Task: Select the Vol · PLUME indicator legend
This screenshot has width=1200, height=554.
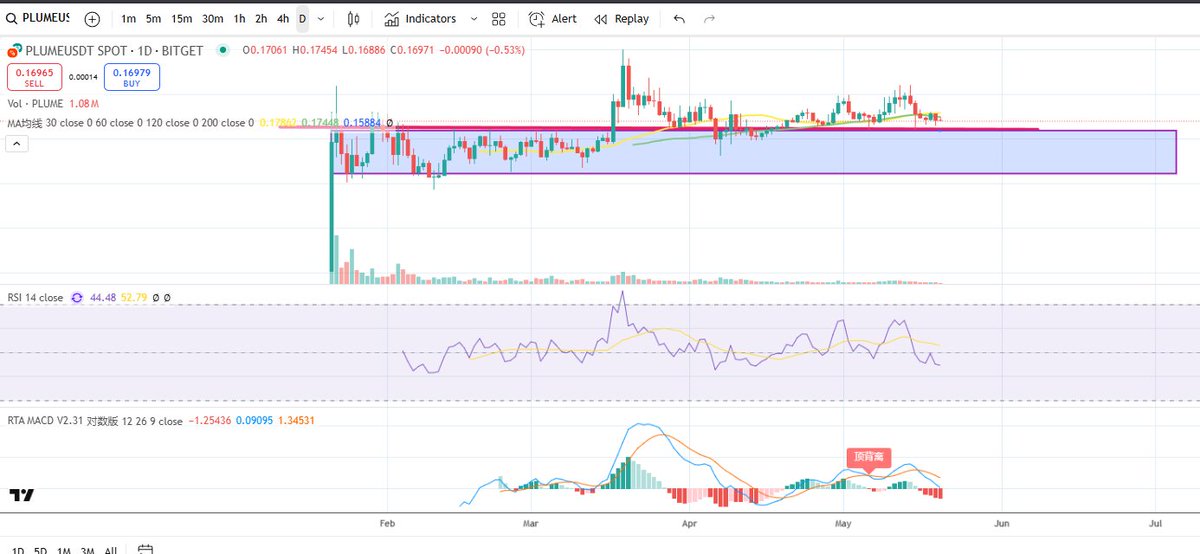Action: tap(36, 103)
